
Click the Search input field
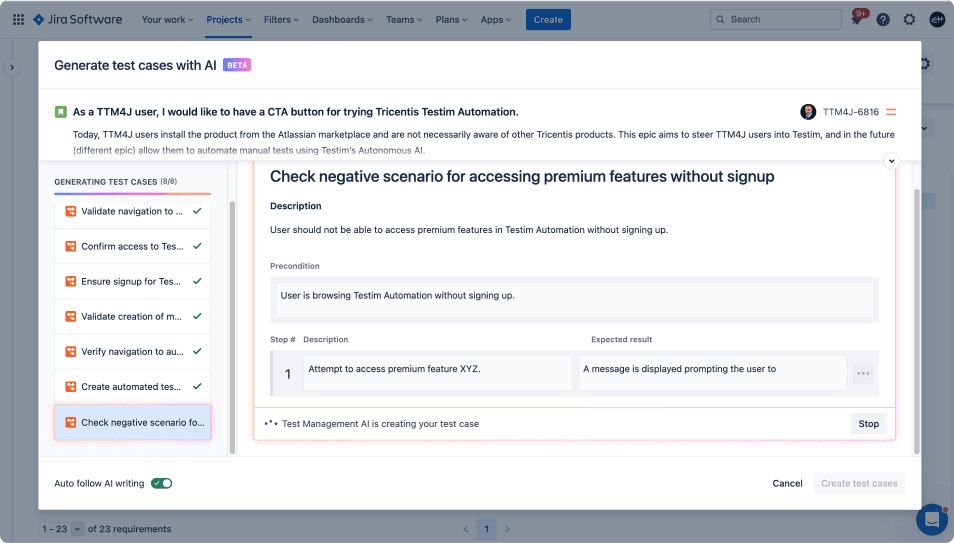point(776,19)
